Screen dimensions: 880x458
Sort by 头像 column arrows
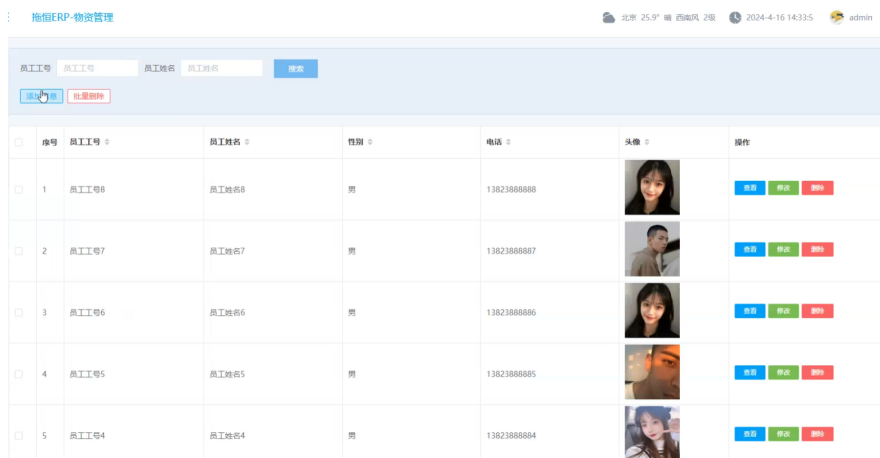(646, 142)
